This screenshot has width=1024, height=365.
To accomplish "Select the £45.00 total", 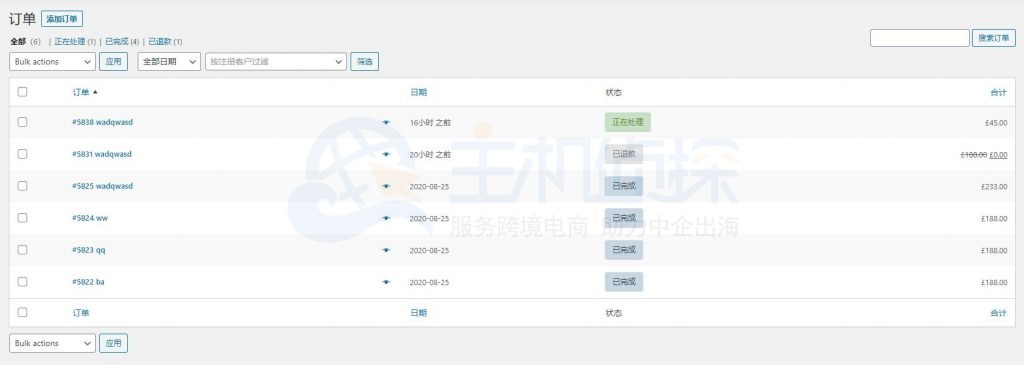I will [996, 122].
